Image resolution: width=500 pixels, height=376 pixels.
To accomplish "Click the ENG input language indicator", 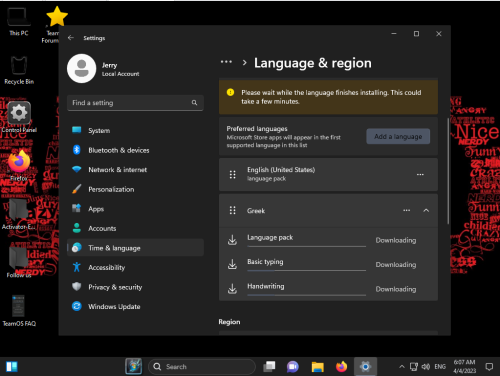I will [440, 367].
